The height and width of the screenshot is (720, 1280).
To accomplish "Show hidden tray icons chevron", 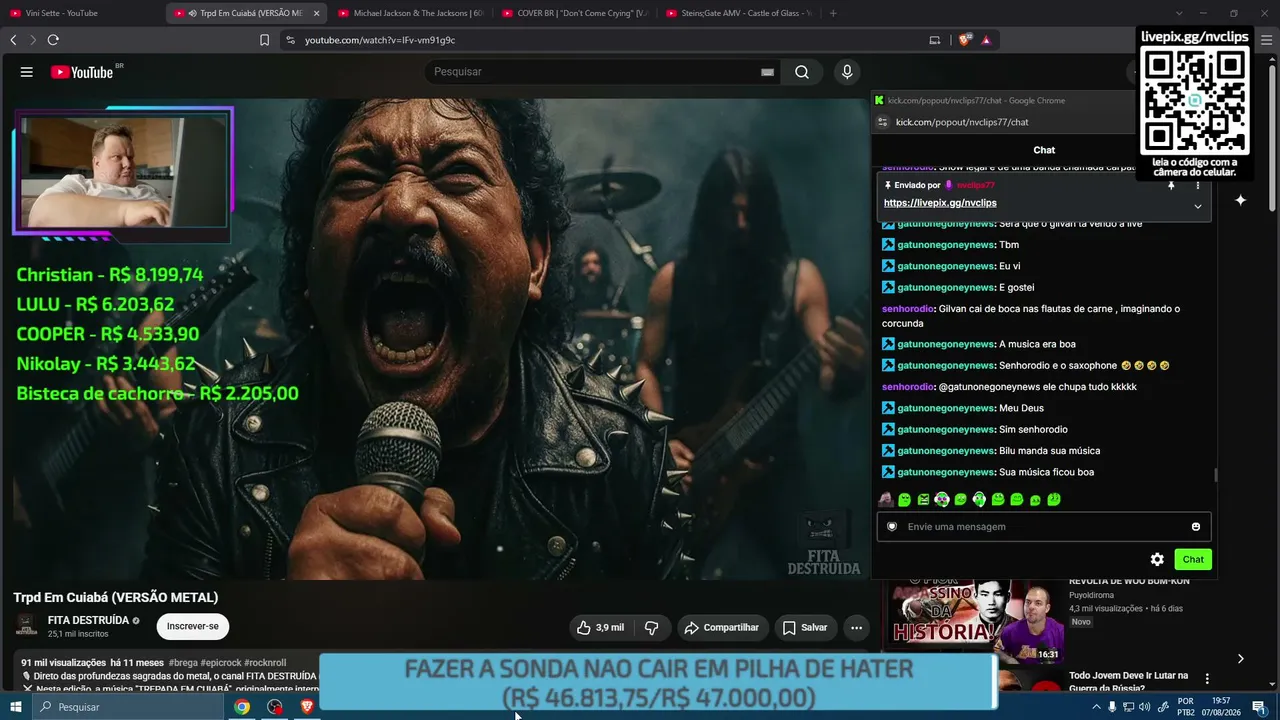I will click(x=1096, y=707).
